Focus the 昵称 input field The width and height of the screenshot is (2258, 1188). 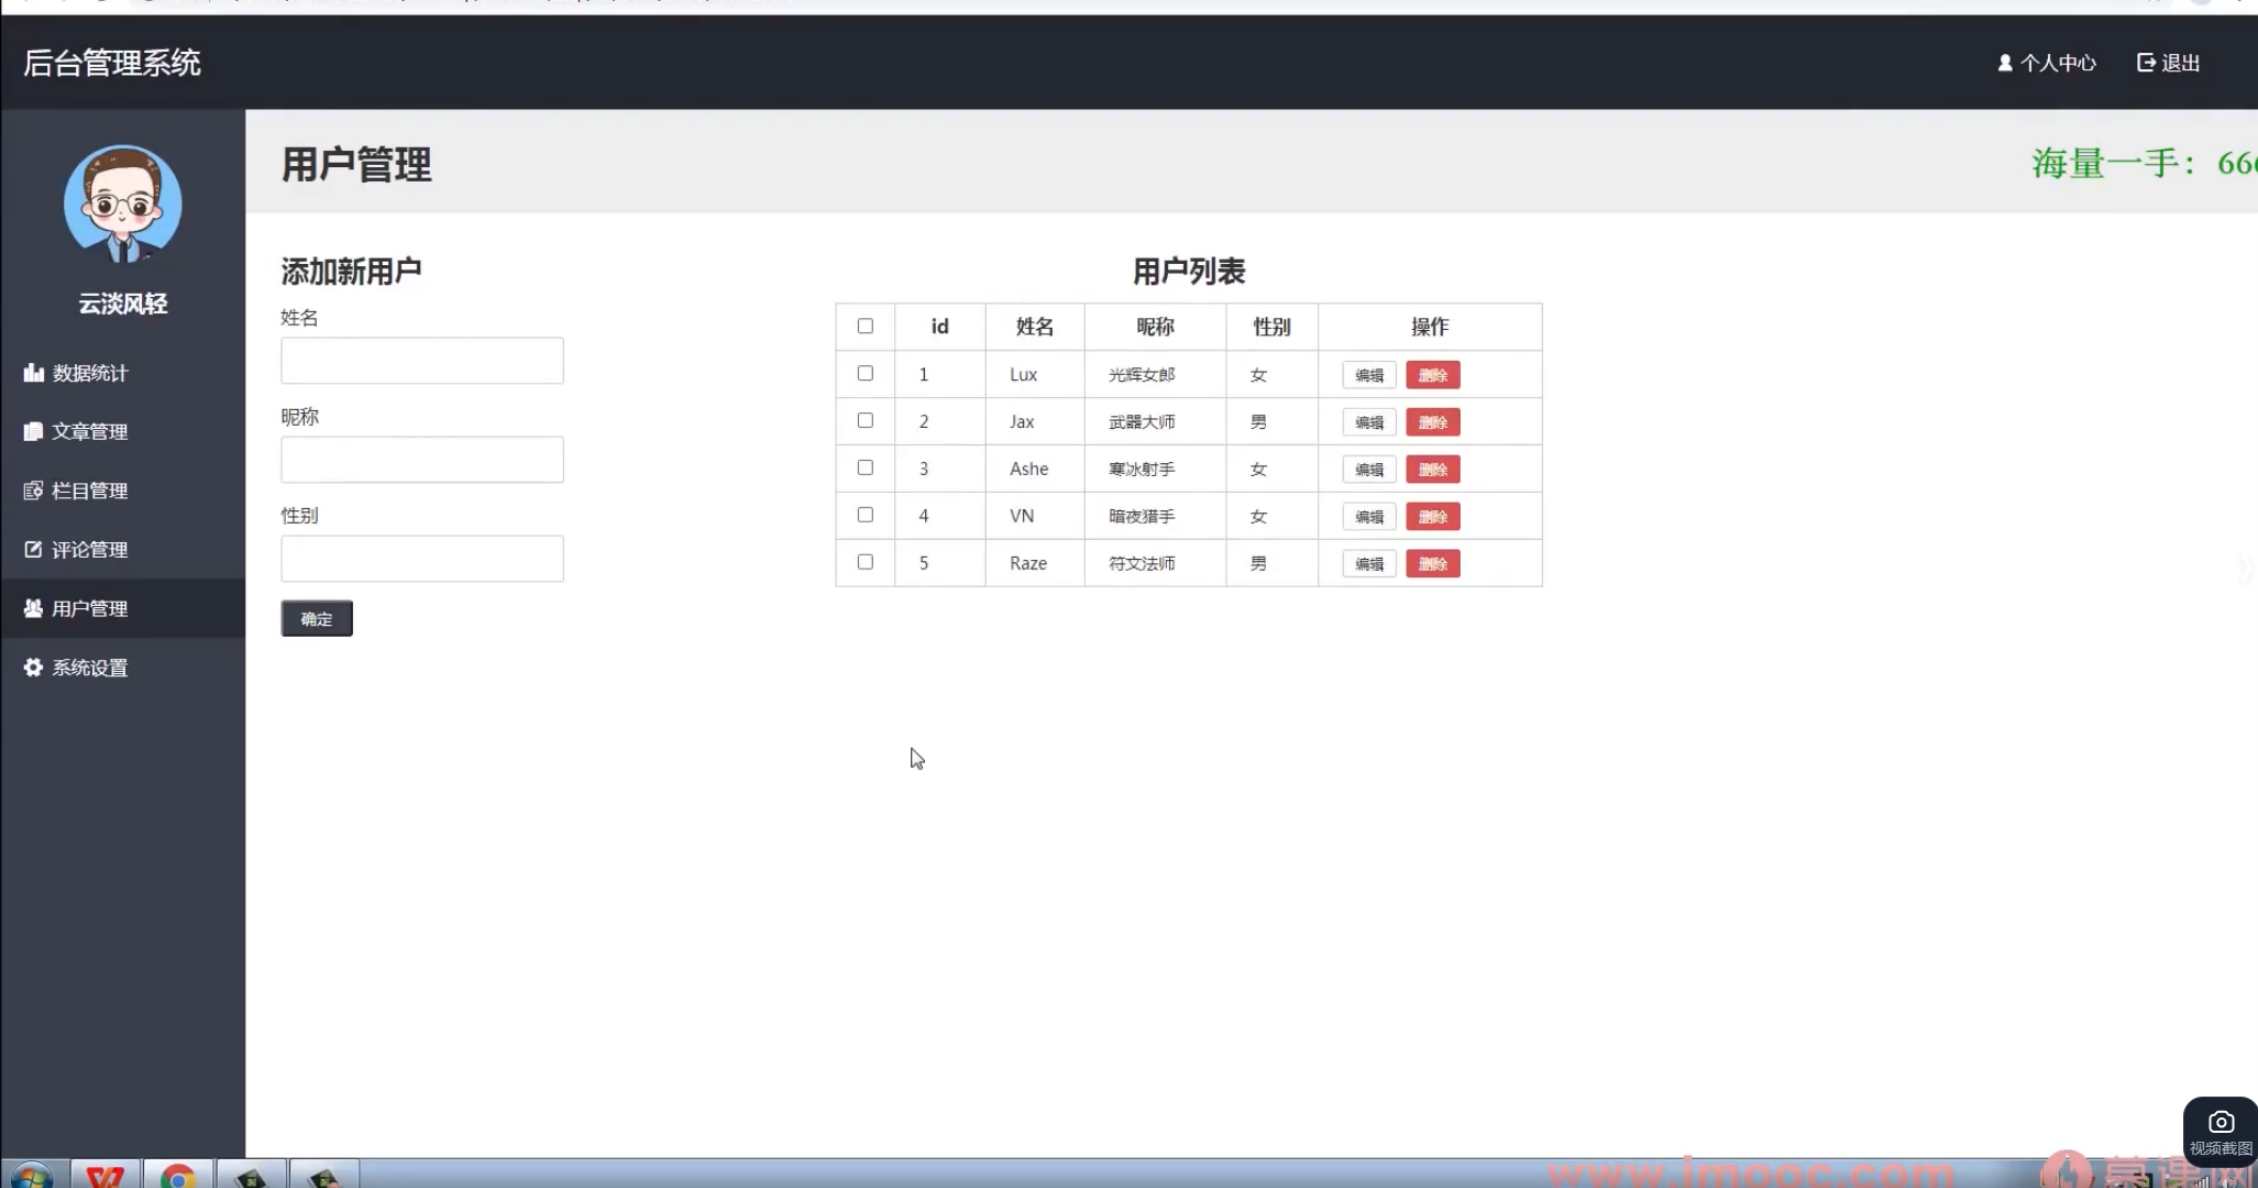click(422, 459)
